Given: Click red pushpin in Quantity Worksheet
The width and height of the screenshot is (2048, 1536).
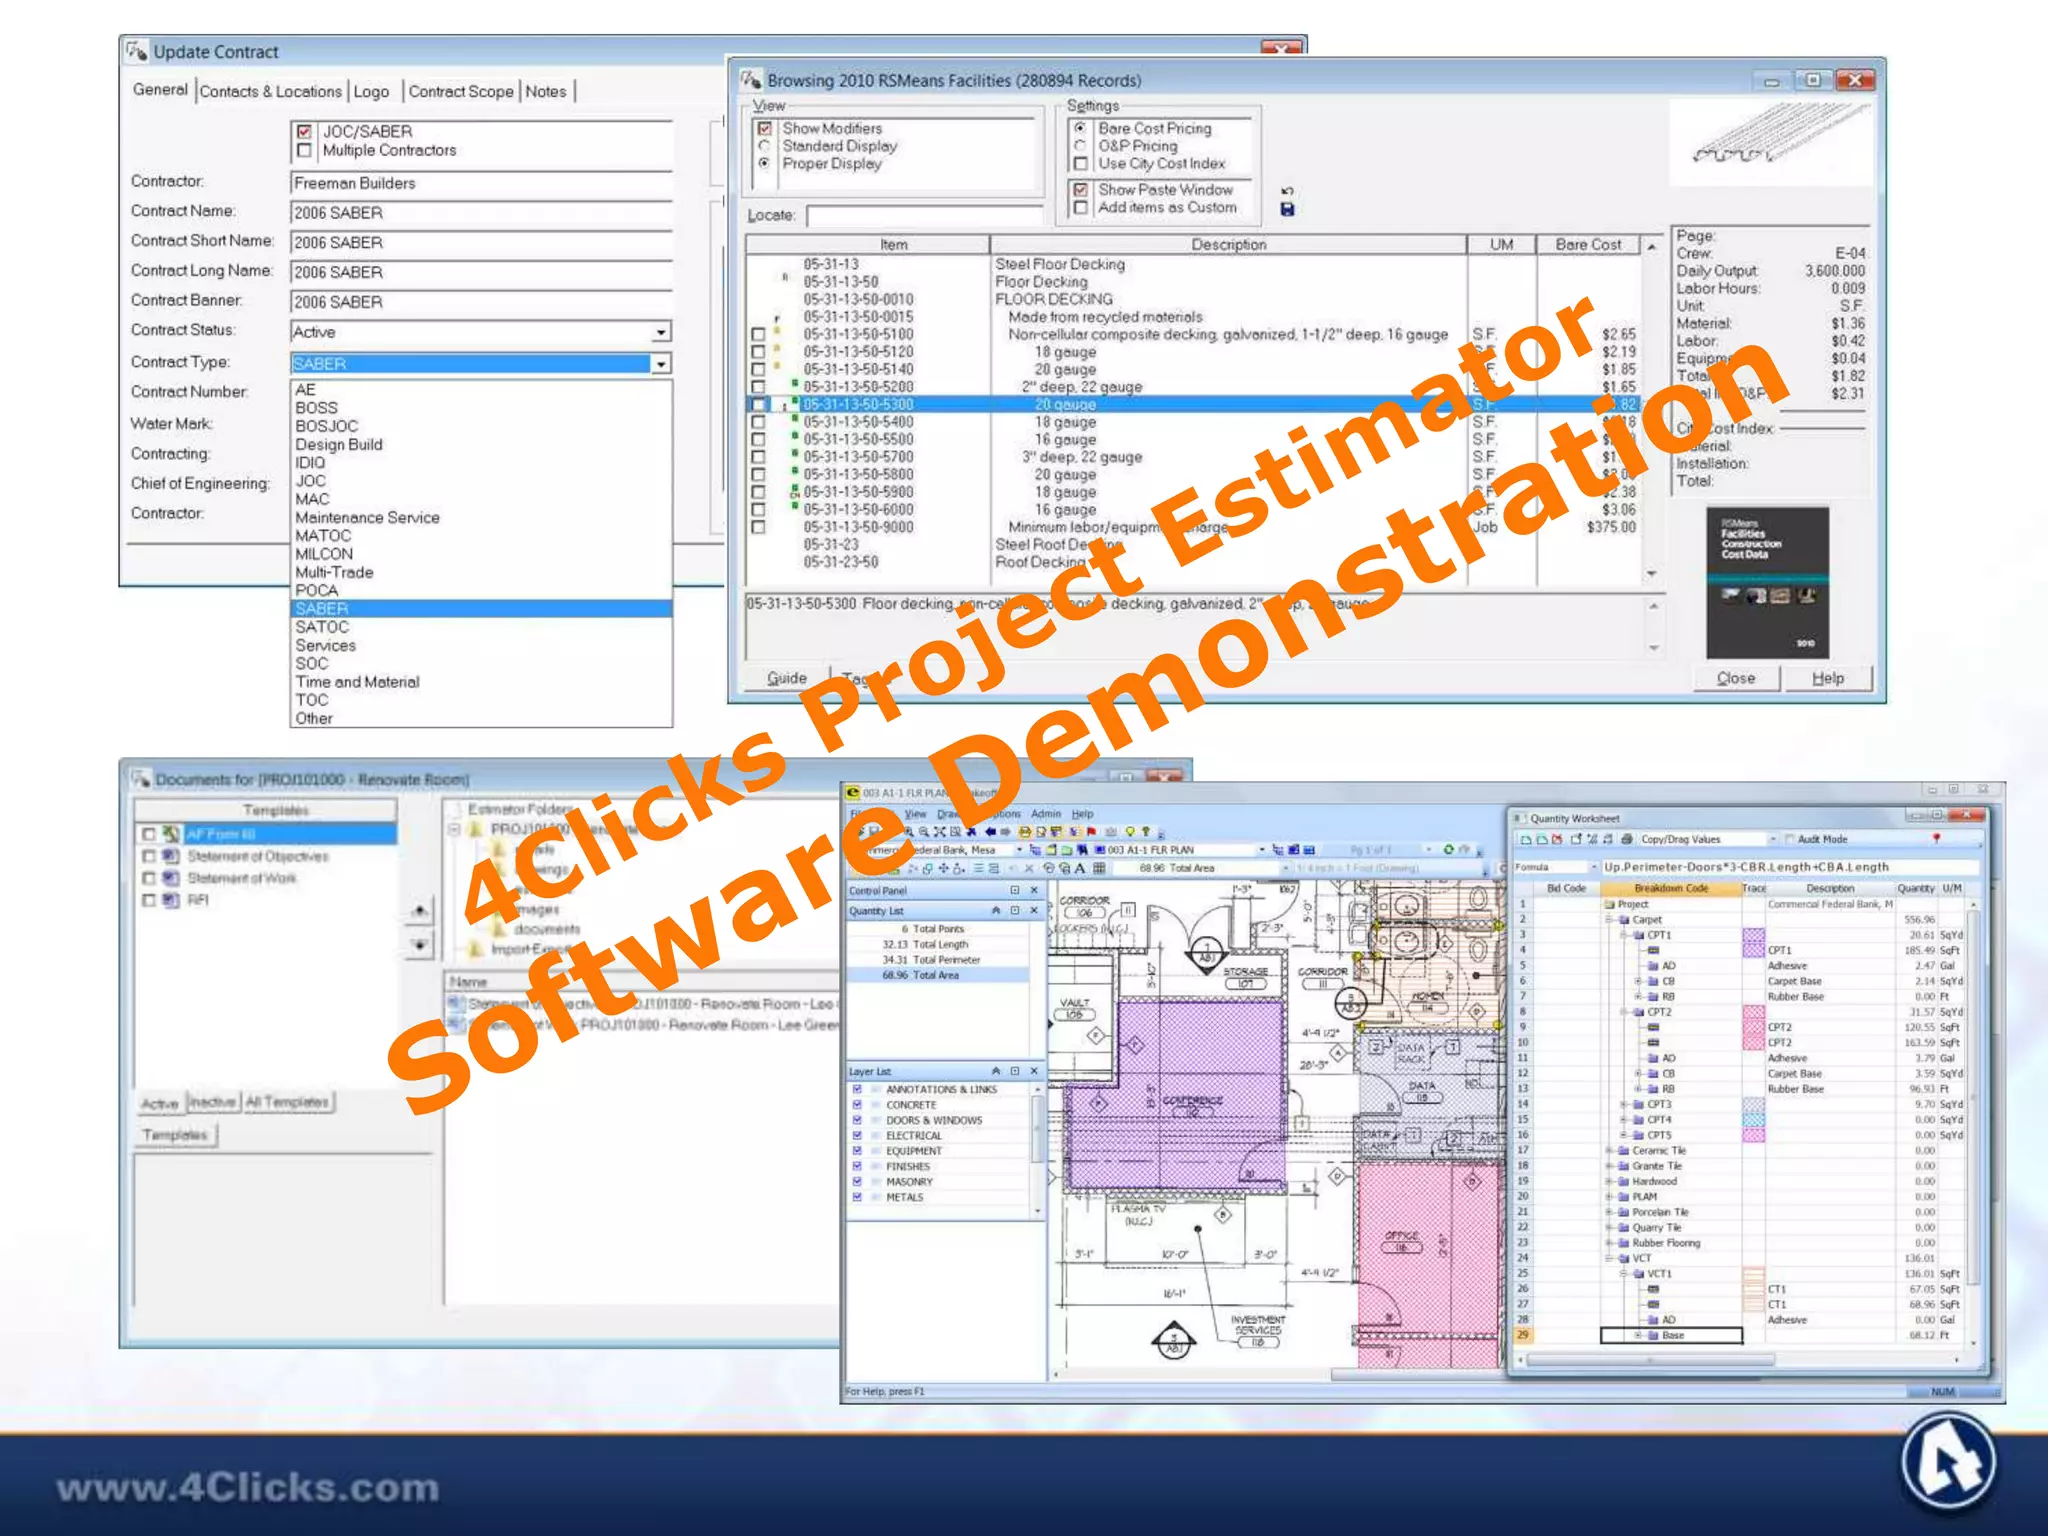Looking at the screenshot, I should 1936,838.
